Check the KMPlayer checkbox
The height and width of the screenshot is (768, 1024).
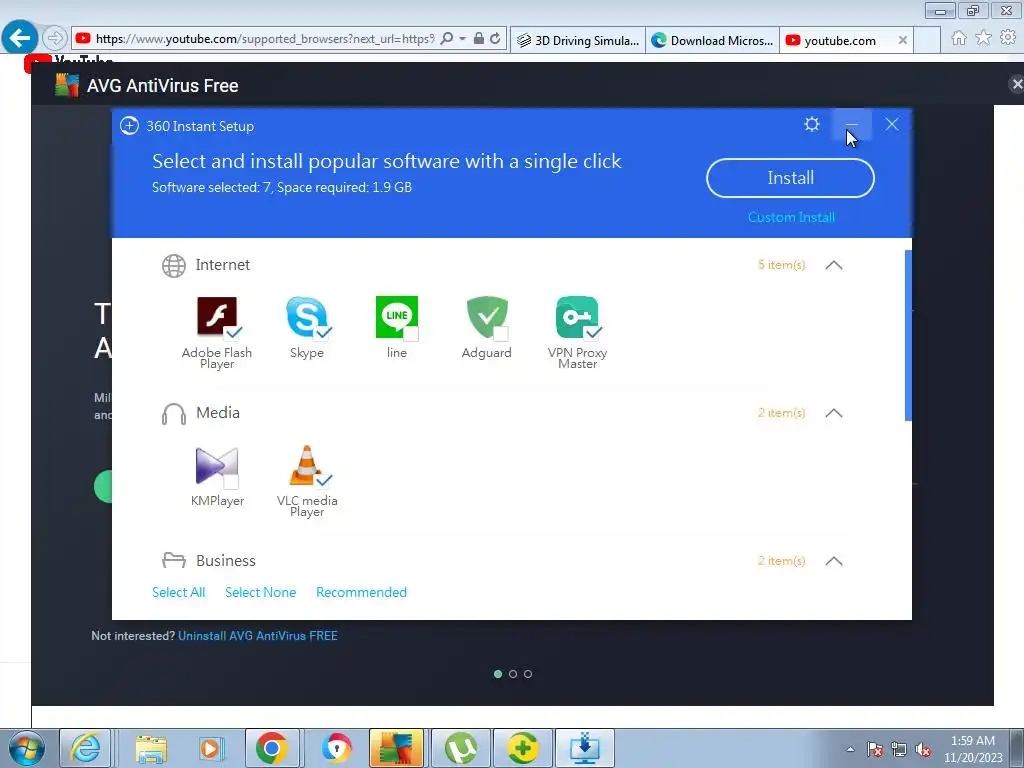point(231,482)
